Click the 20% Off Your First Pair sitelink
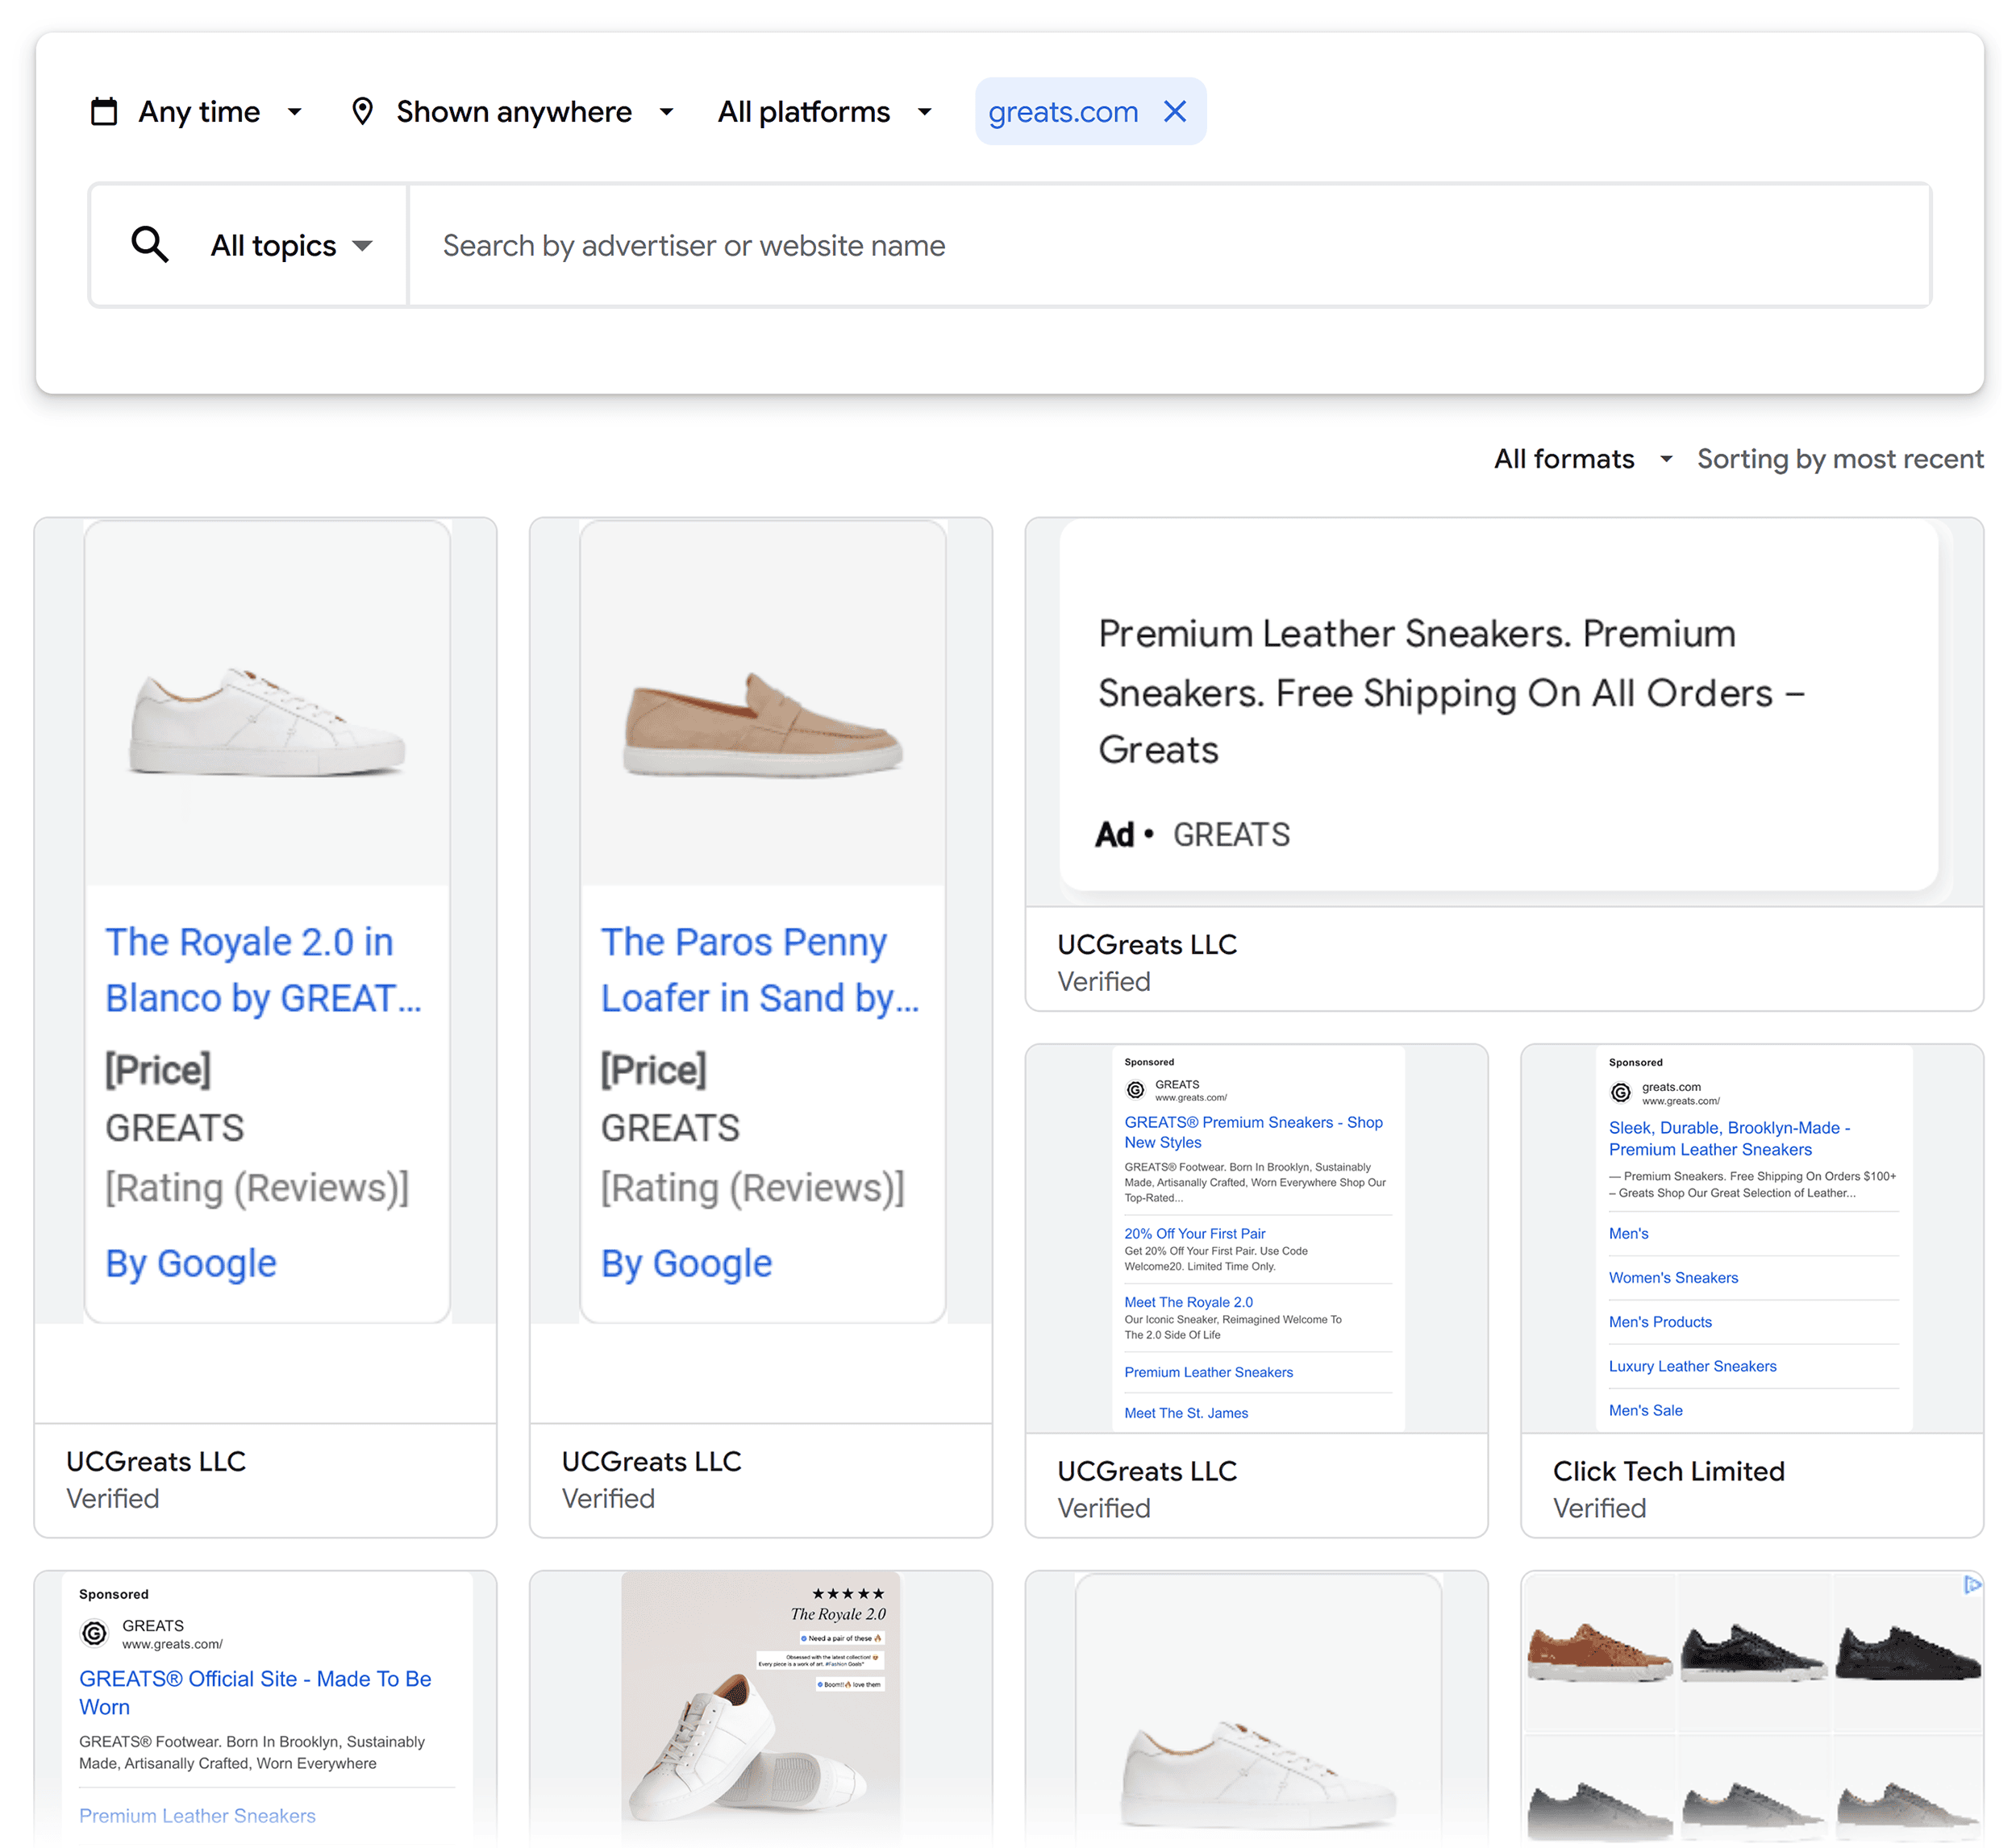 [x=1194, y=1233]
